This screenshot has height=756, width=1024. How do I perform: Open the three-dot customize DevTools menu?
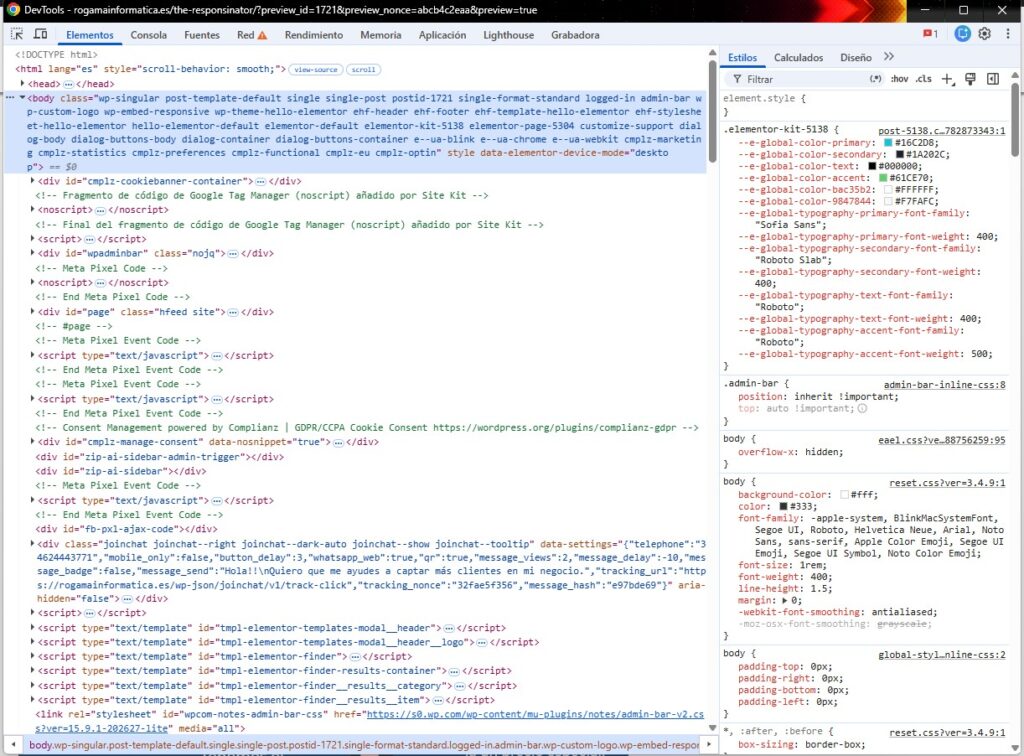(1008, 34)
